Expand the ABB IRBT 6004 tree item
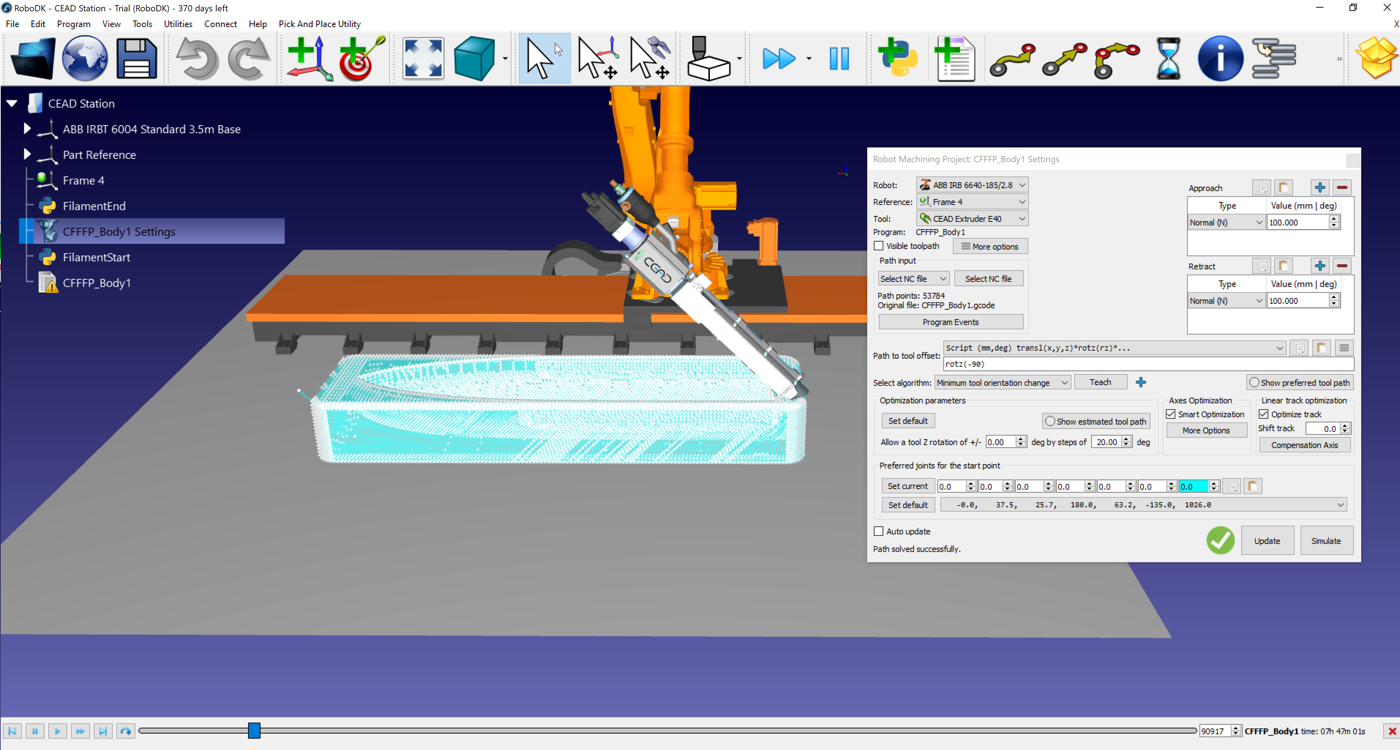The height and width of the screenshot is (750, 1400). (26, 129)
